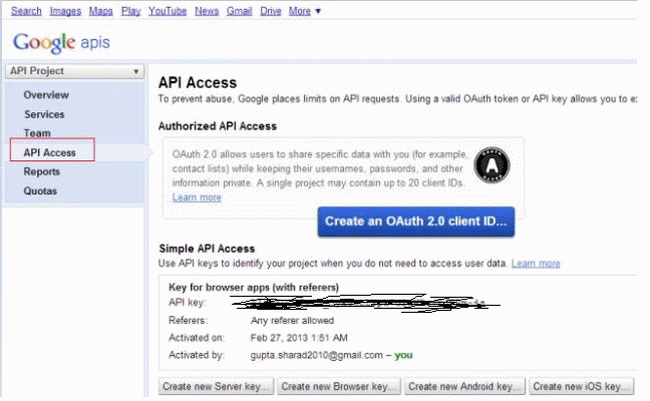The width and height of the screenshot is (650, 401).
Task: Click the 'Feb 27, 2013 1:51 AM' date
Action: (299, 338)
